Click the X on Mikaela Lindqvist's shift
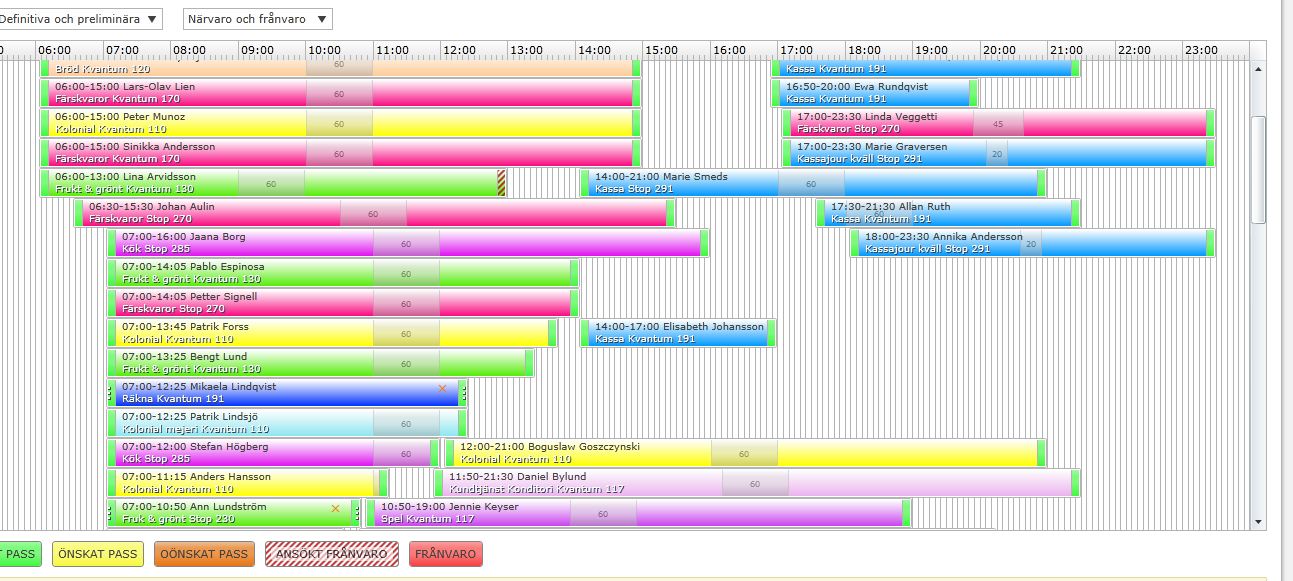 (x=442, y=388)
